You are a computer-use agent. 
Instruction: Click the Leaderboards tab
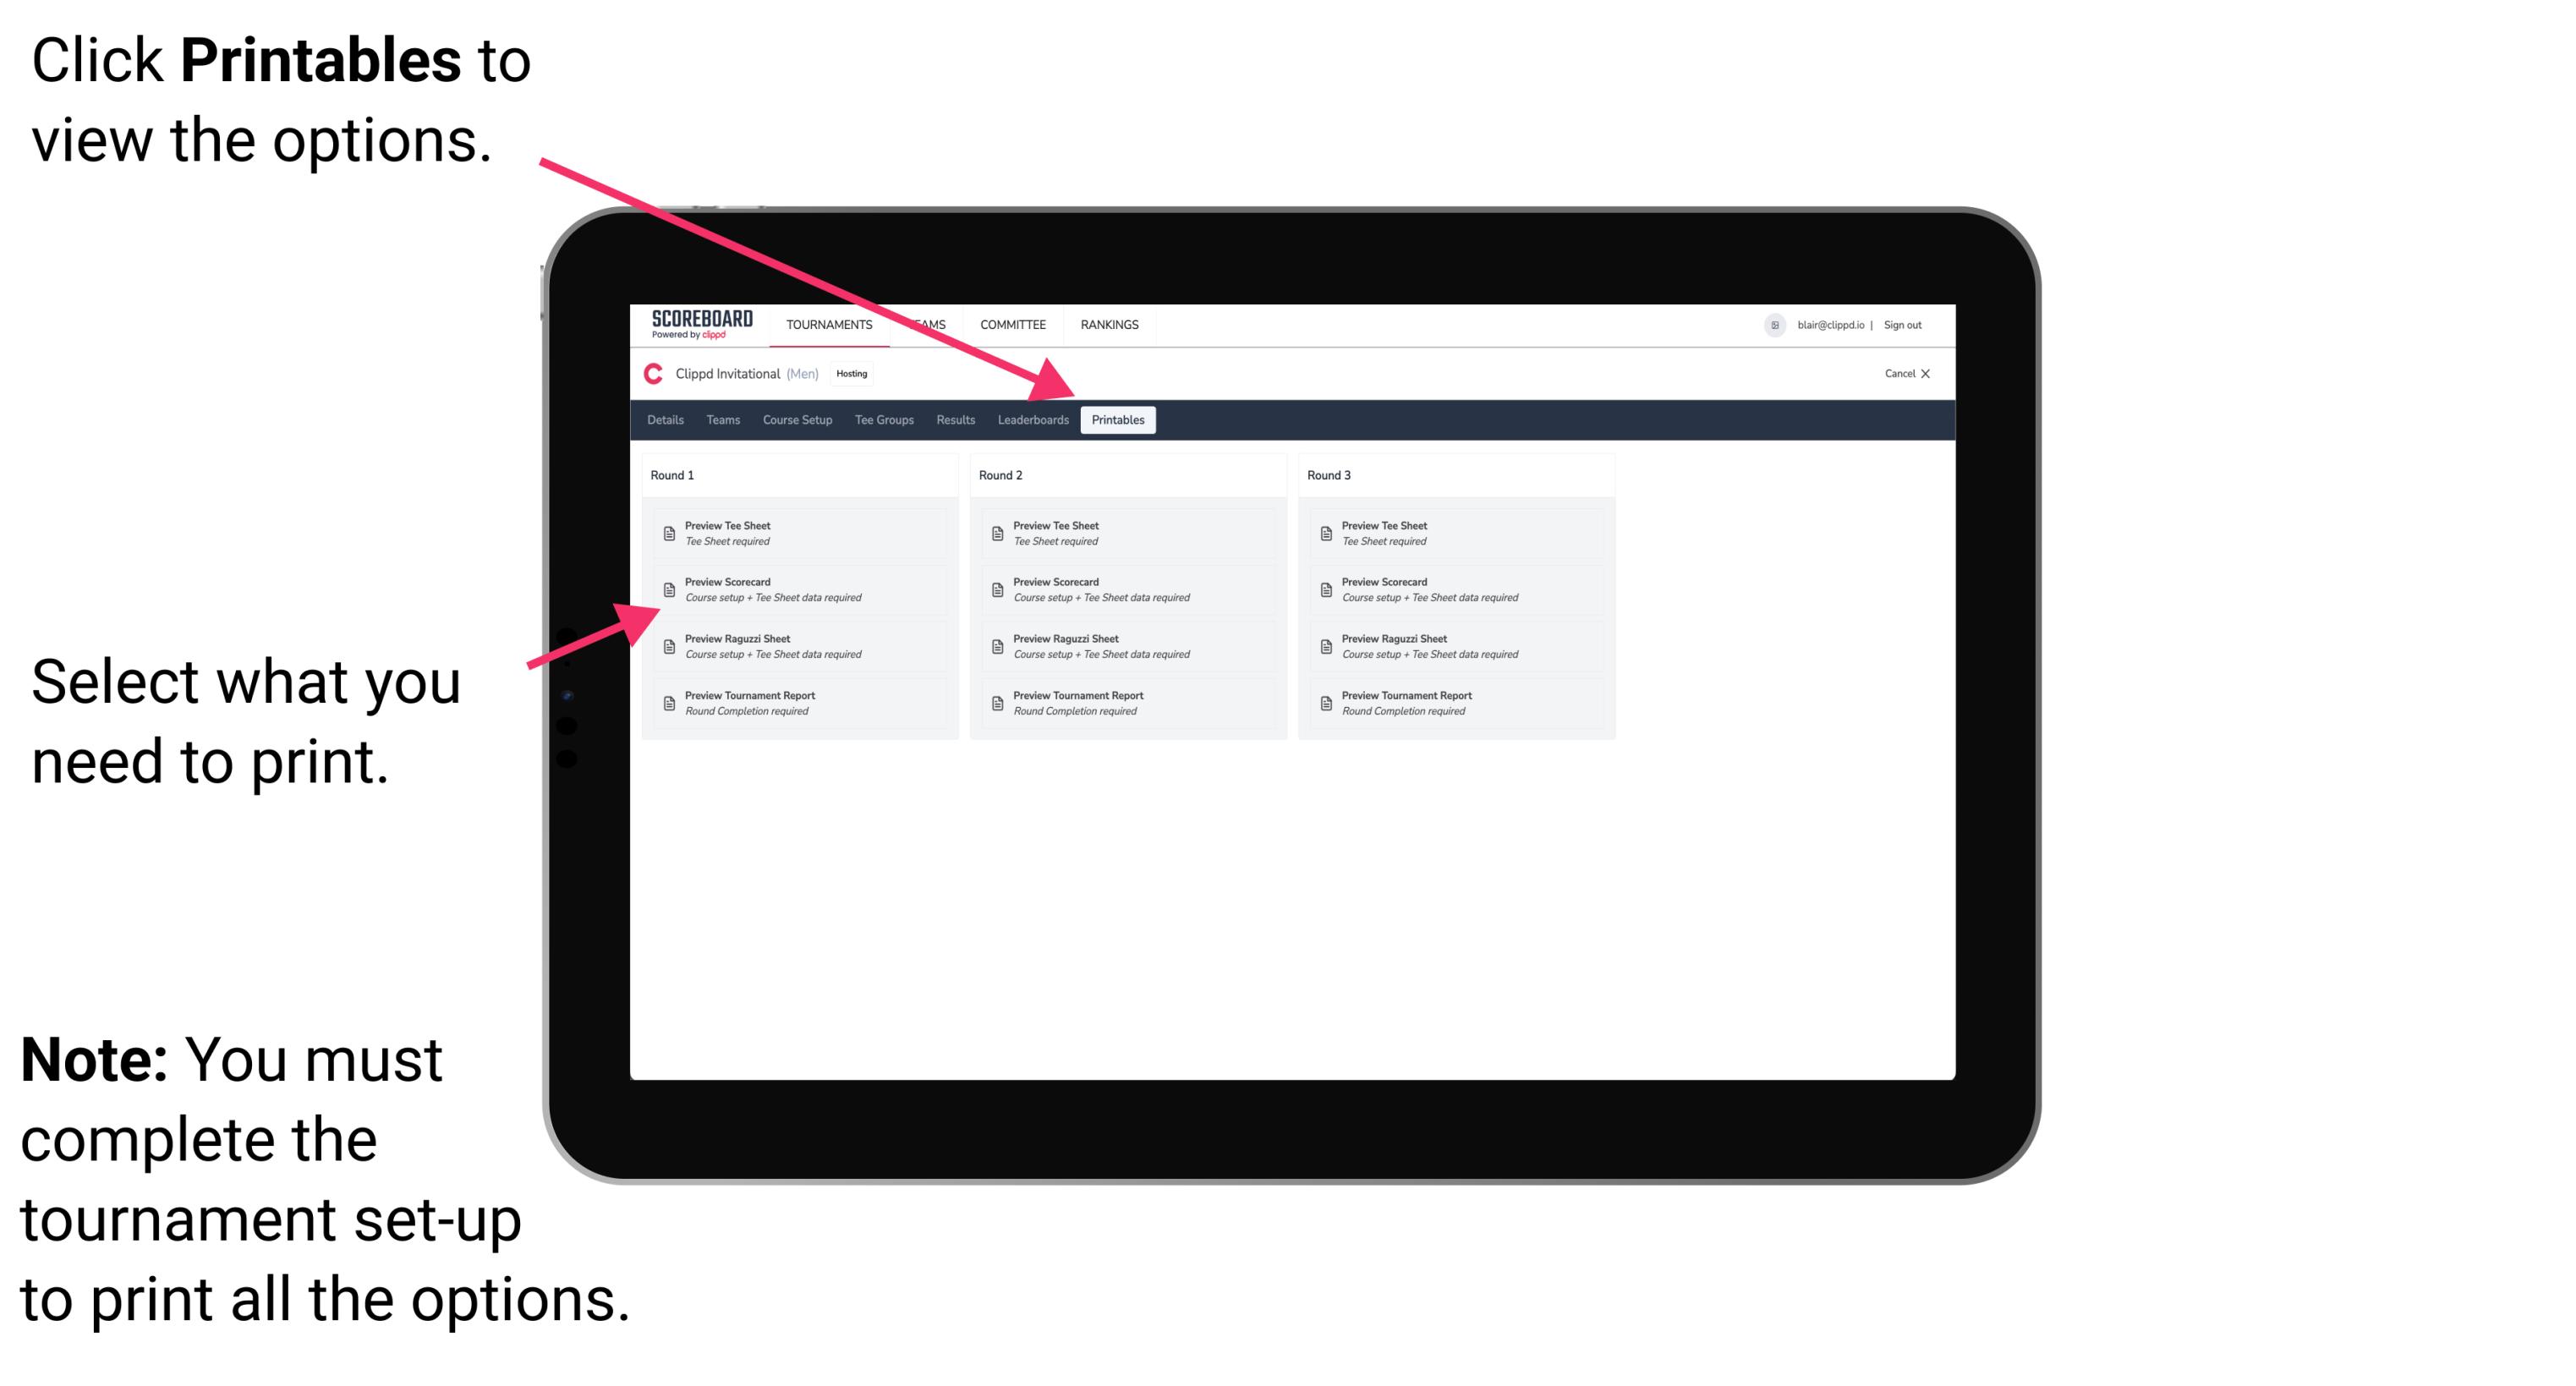(x=1033, y=420)
